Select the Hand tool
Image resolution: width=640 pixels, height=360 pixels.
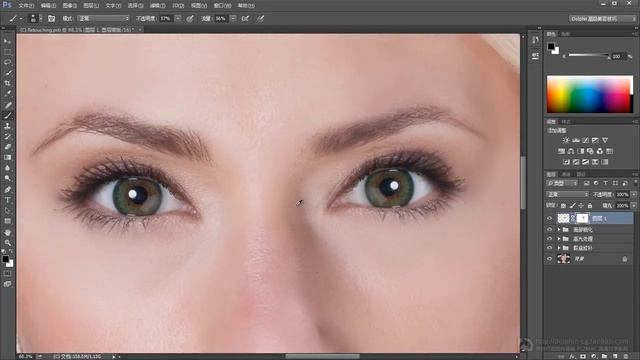[x=7, y=233]
